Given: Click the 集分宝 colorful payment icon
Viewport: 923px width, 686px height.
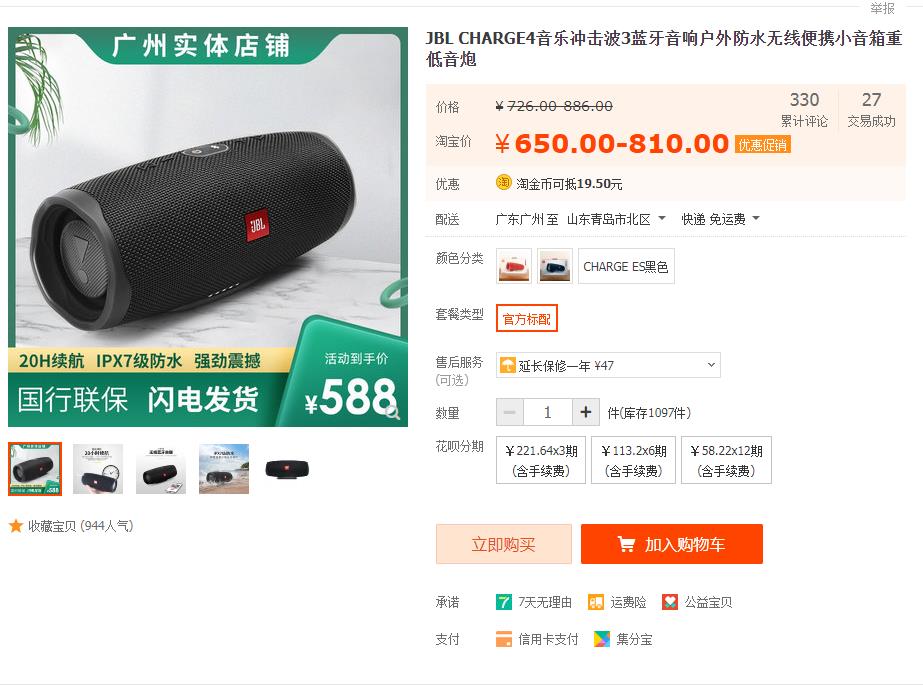Looking at the screenshot, I should 602,639.
